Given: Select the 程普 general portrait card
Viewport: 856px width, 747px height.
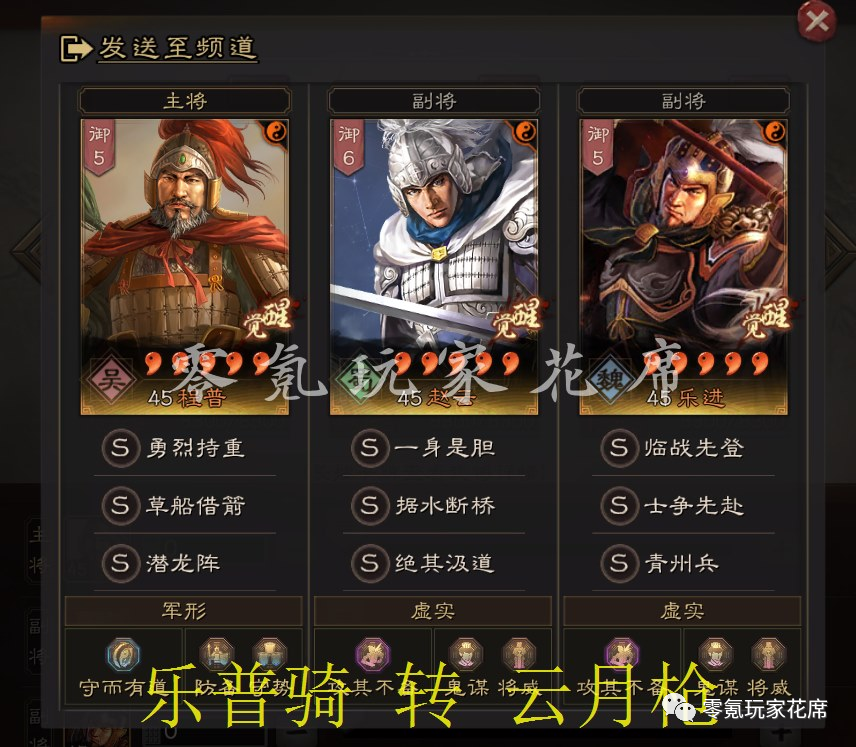Looking at the screenshot, I should pyautogui.click(x=185, y=266).
